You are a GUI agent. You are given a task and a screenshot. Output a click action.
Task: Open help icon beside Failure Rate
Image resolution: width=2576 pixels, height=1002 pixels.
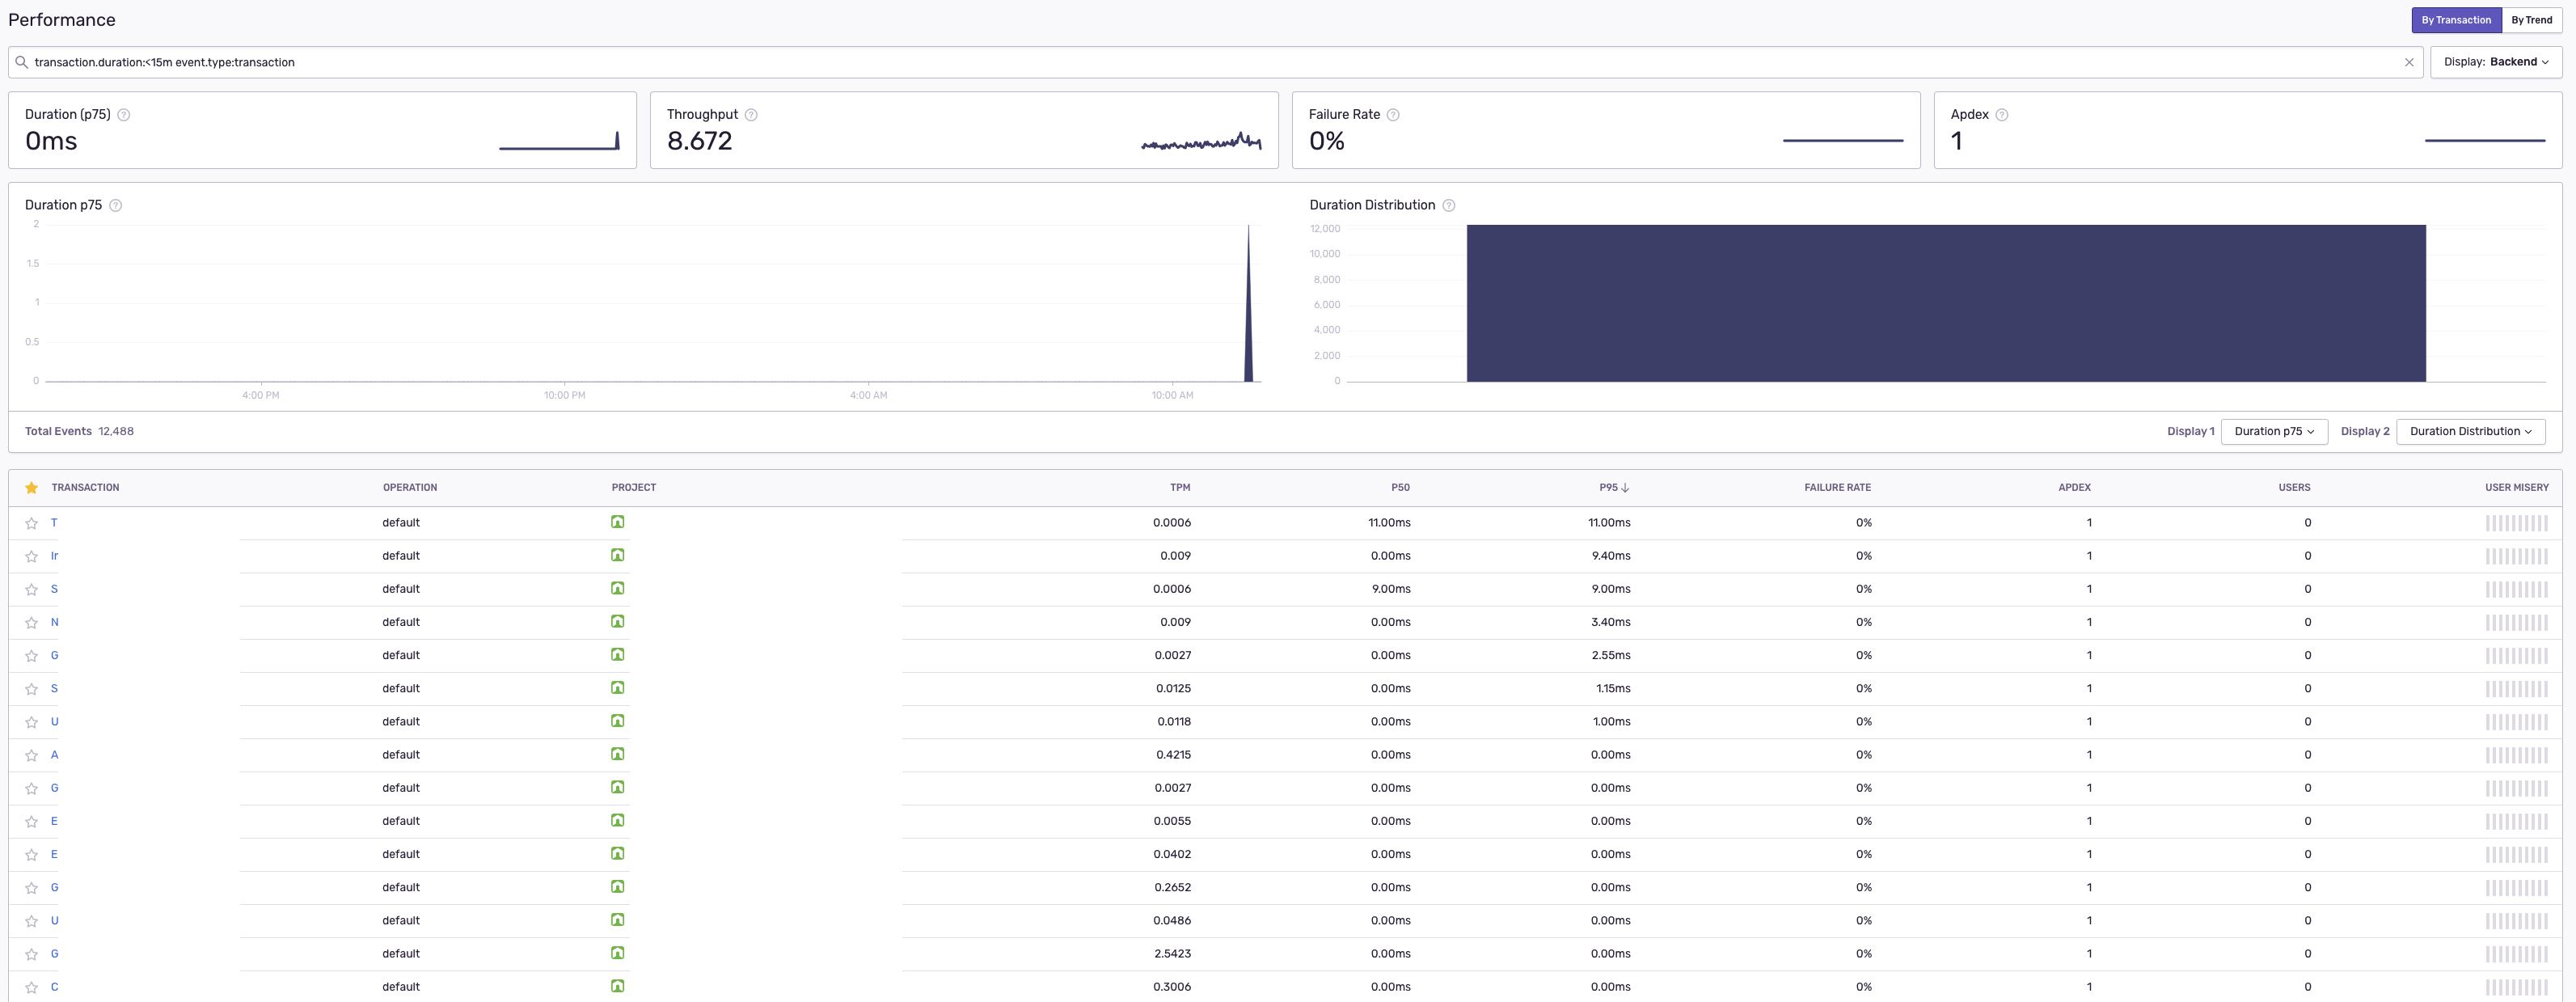pos(1393,115)
